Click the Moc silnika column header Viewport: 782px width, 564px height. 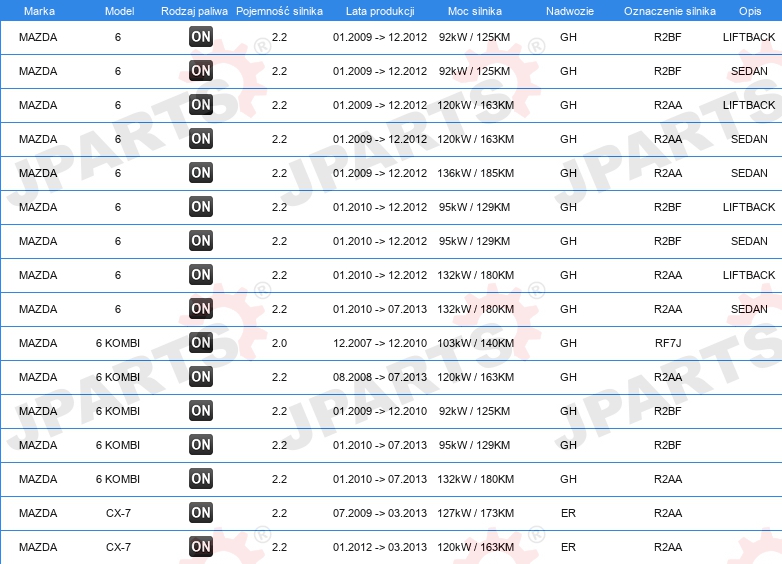(475, 11)
